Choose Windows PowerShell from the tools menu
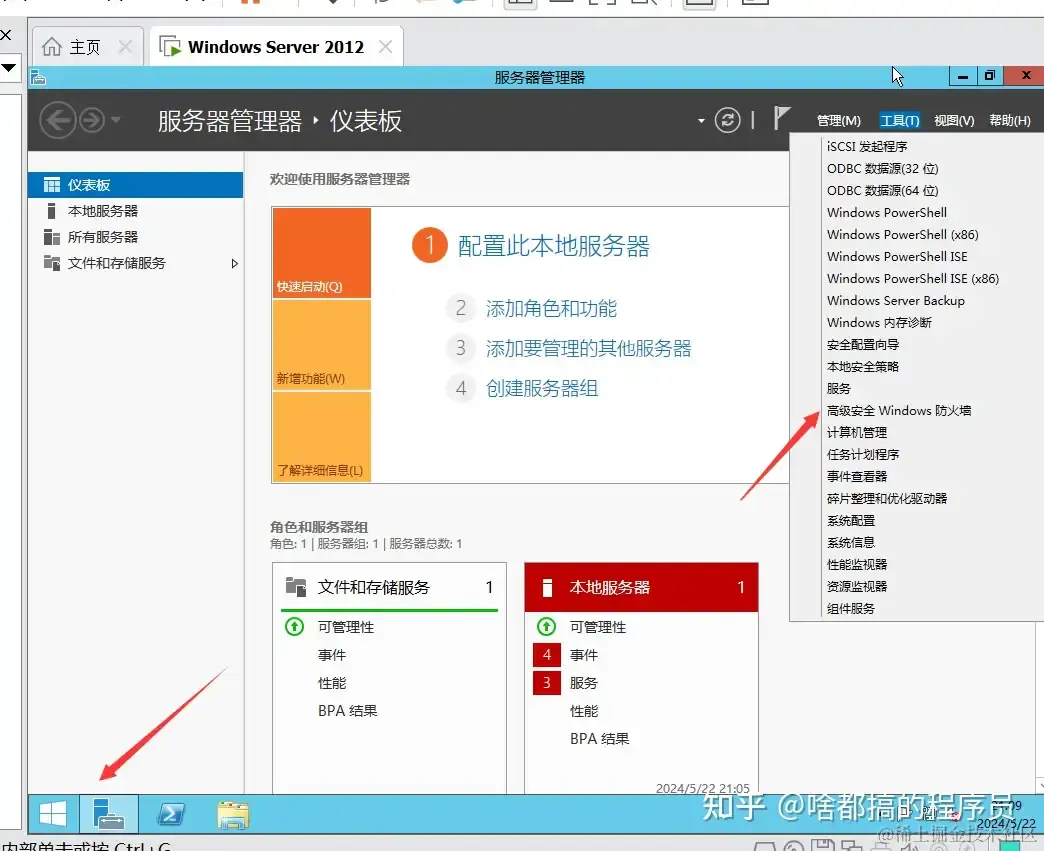The image size is (1044, 851). click(x=887, y=212)
